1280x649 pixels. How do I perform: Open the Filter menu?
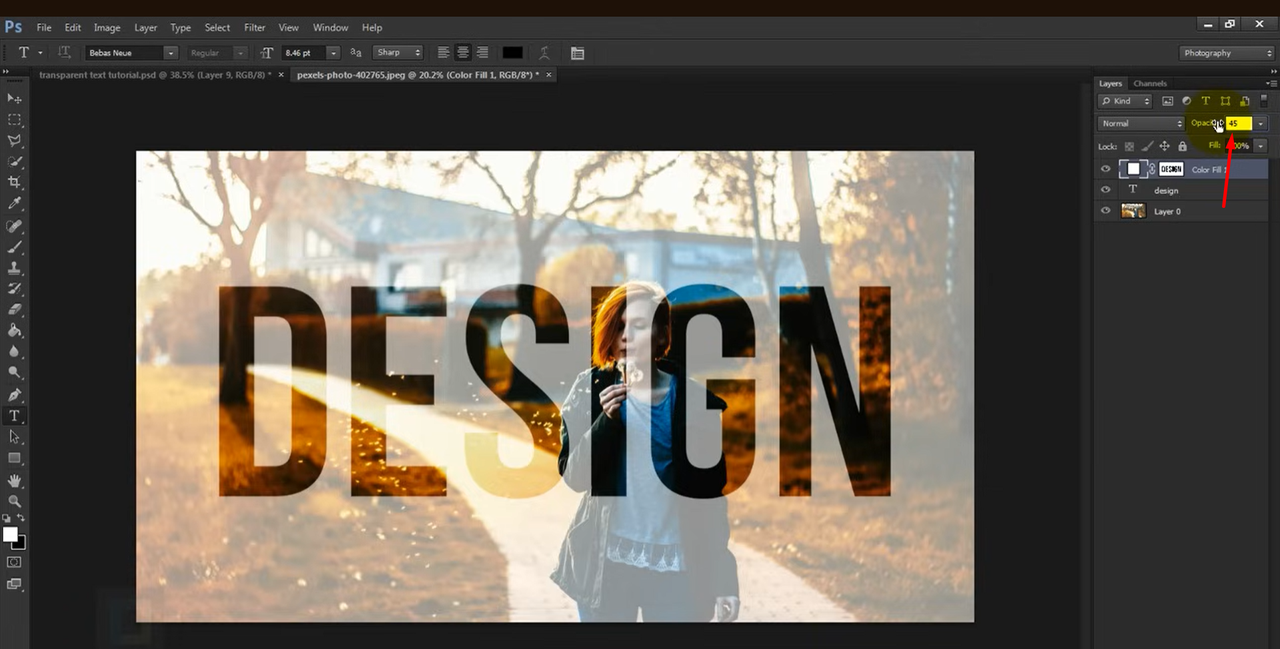click(x=255, y=27)
